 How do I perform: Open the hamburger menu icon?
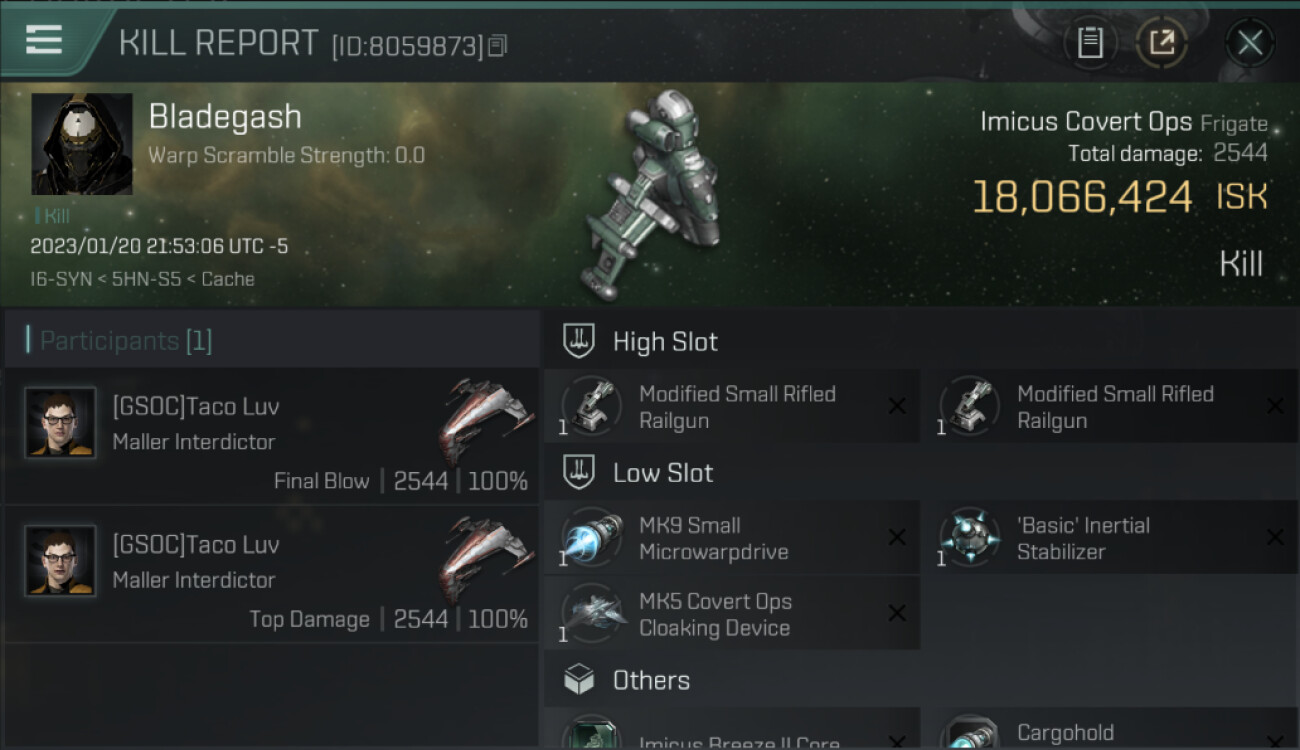pos(44,41)
